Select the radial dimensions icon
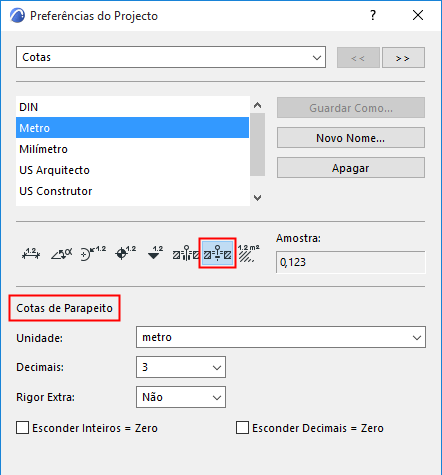 click(93, 254)
